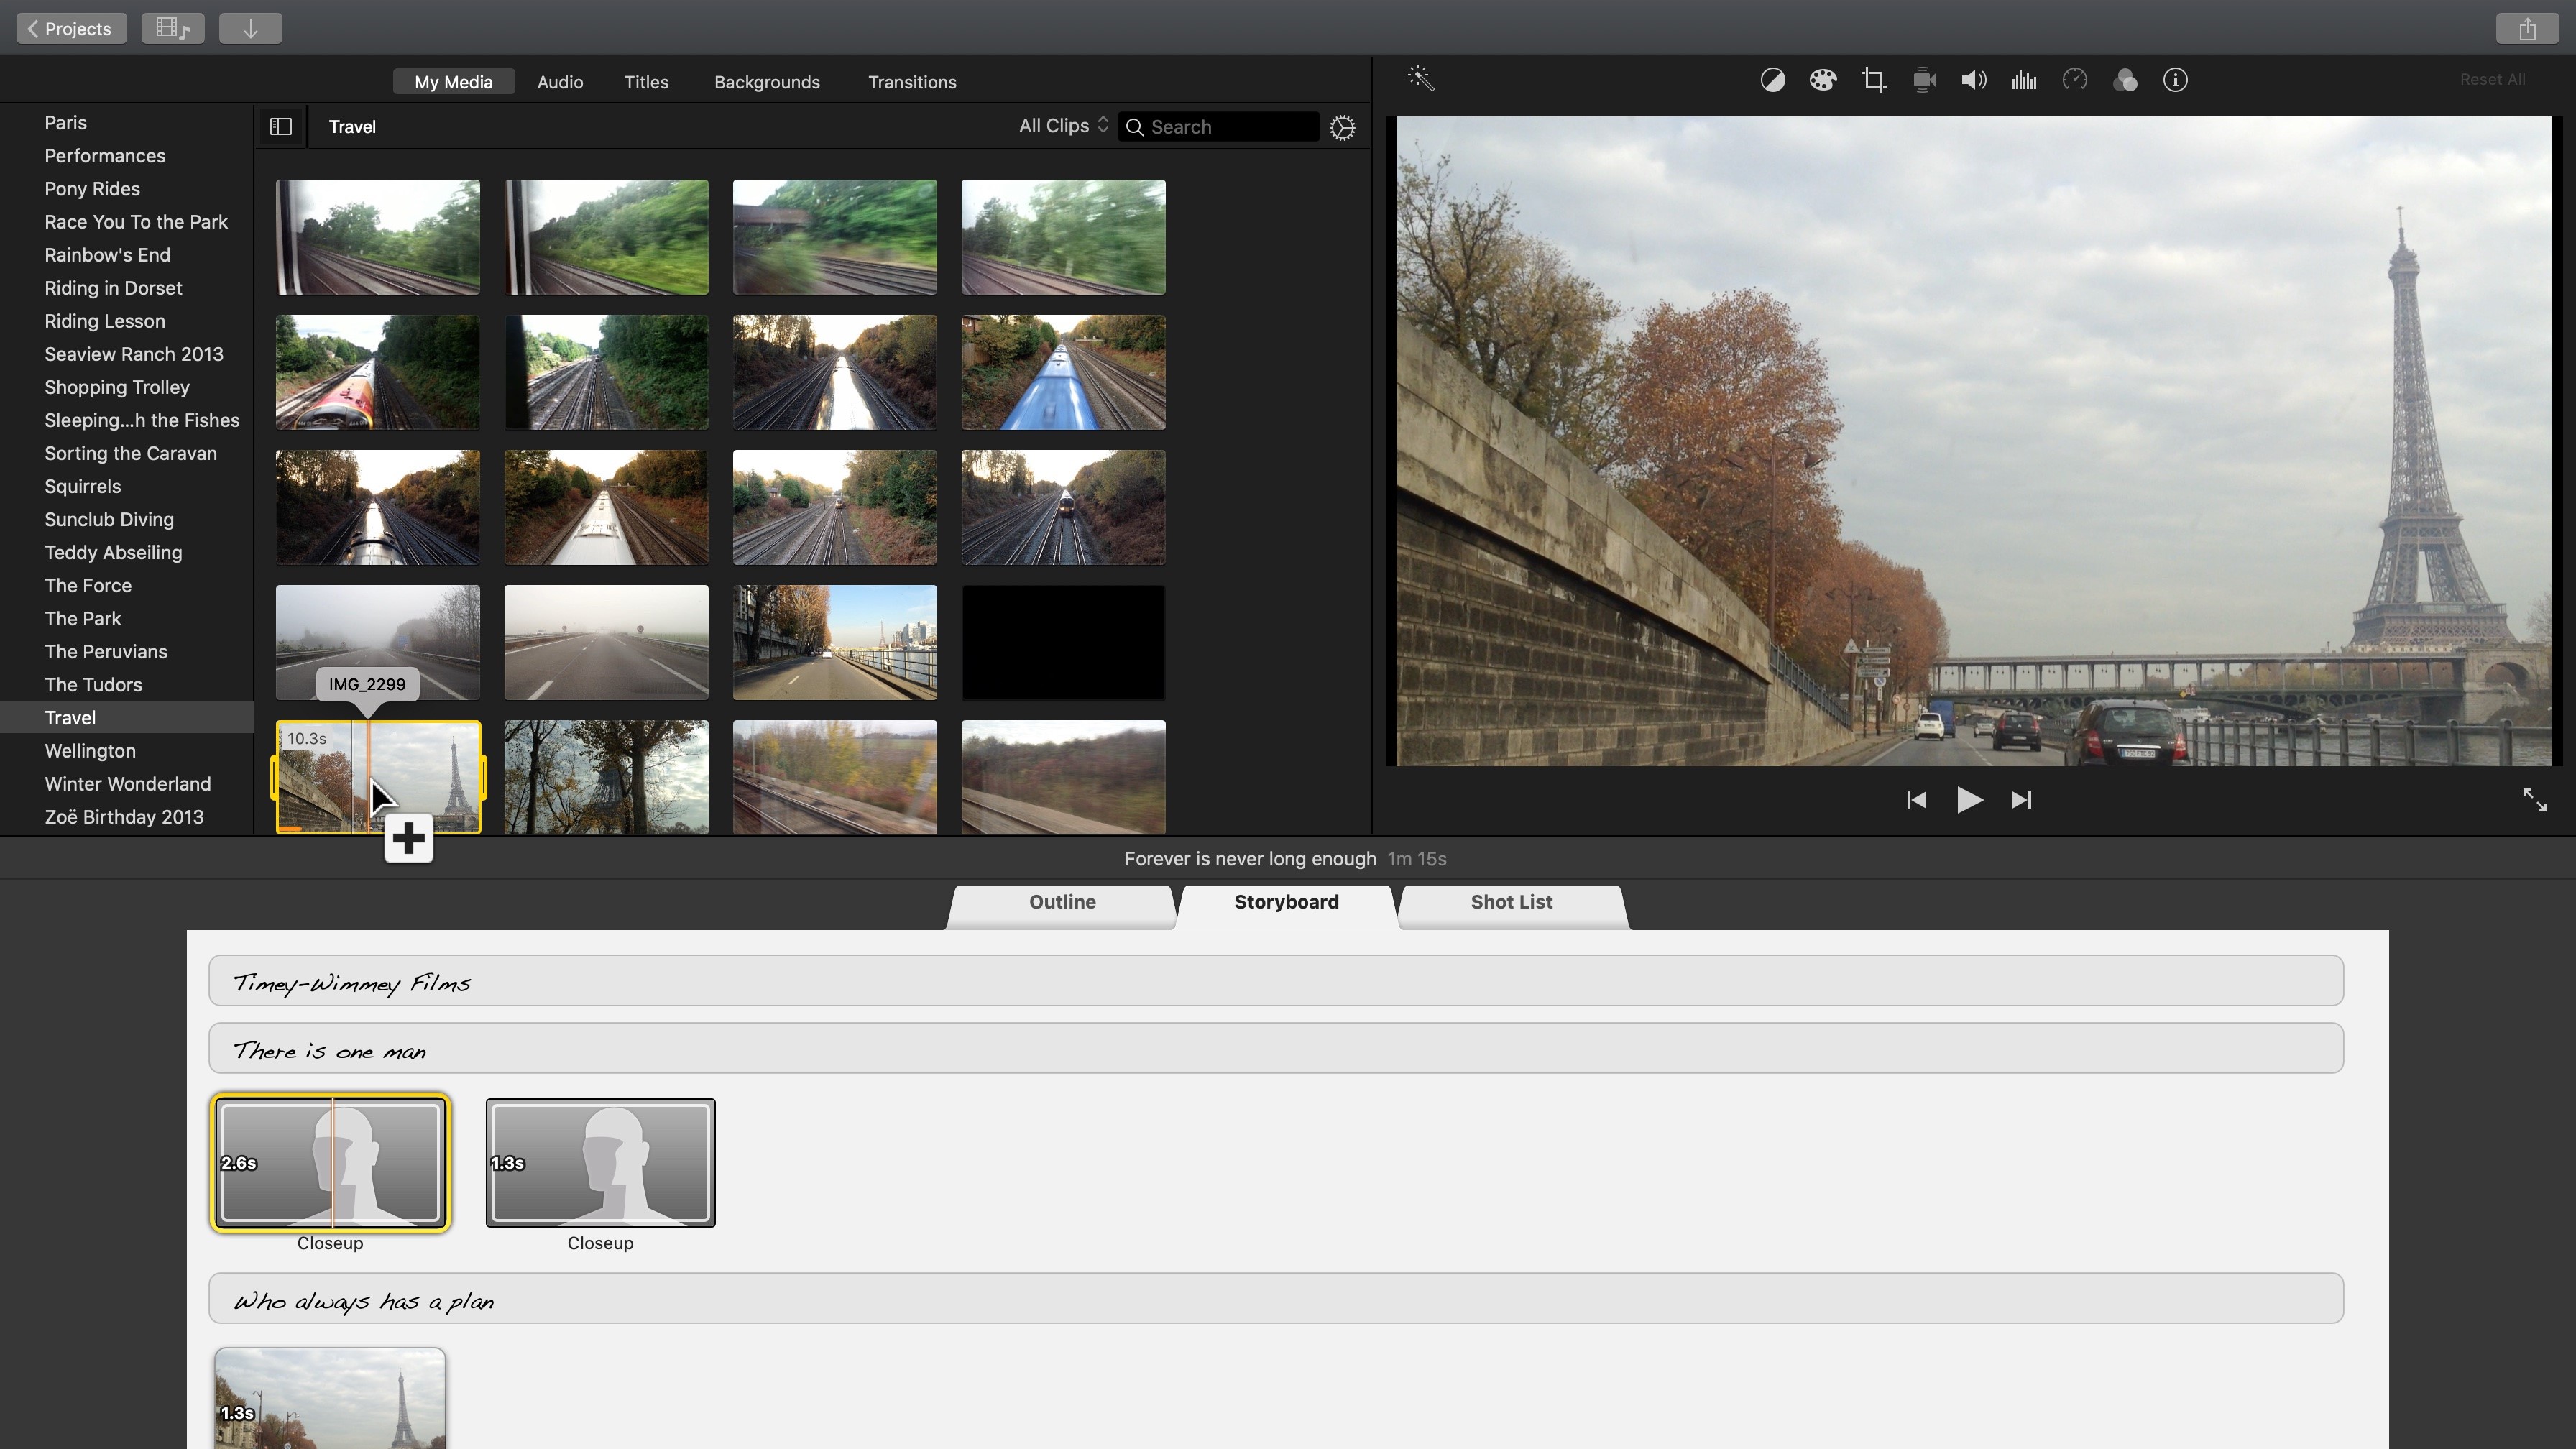
Task: Open the color balance adjustment icon
Action: pos(1772,80)
